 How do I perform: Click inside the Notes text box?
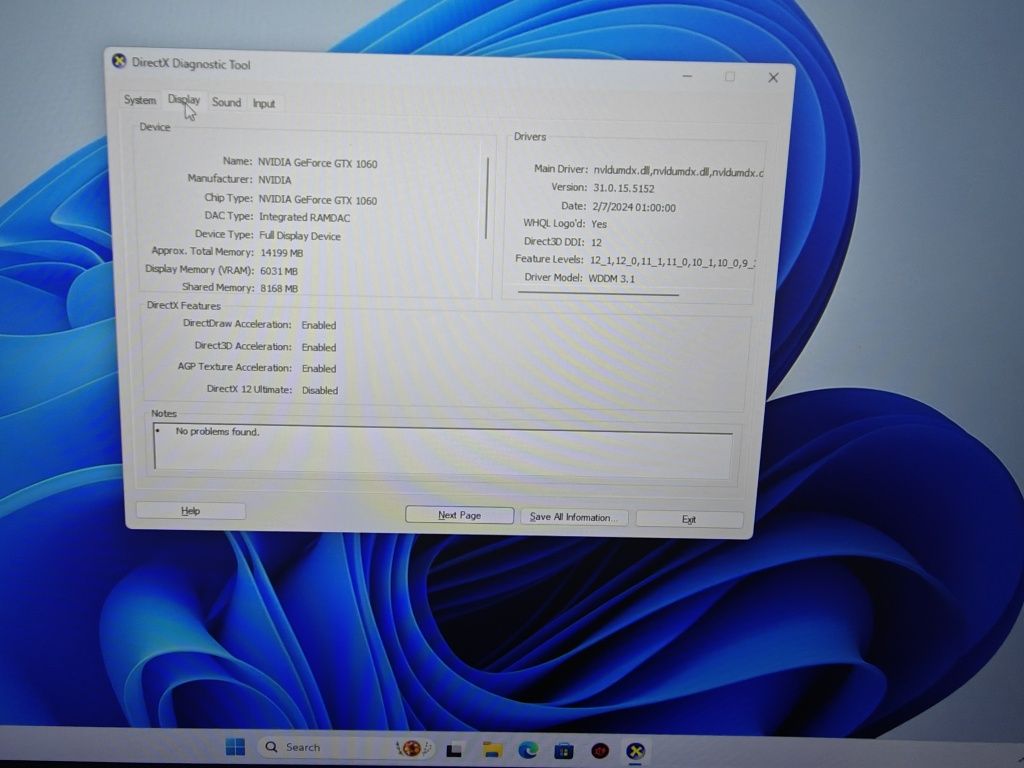coord(443,449)
